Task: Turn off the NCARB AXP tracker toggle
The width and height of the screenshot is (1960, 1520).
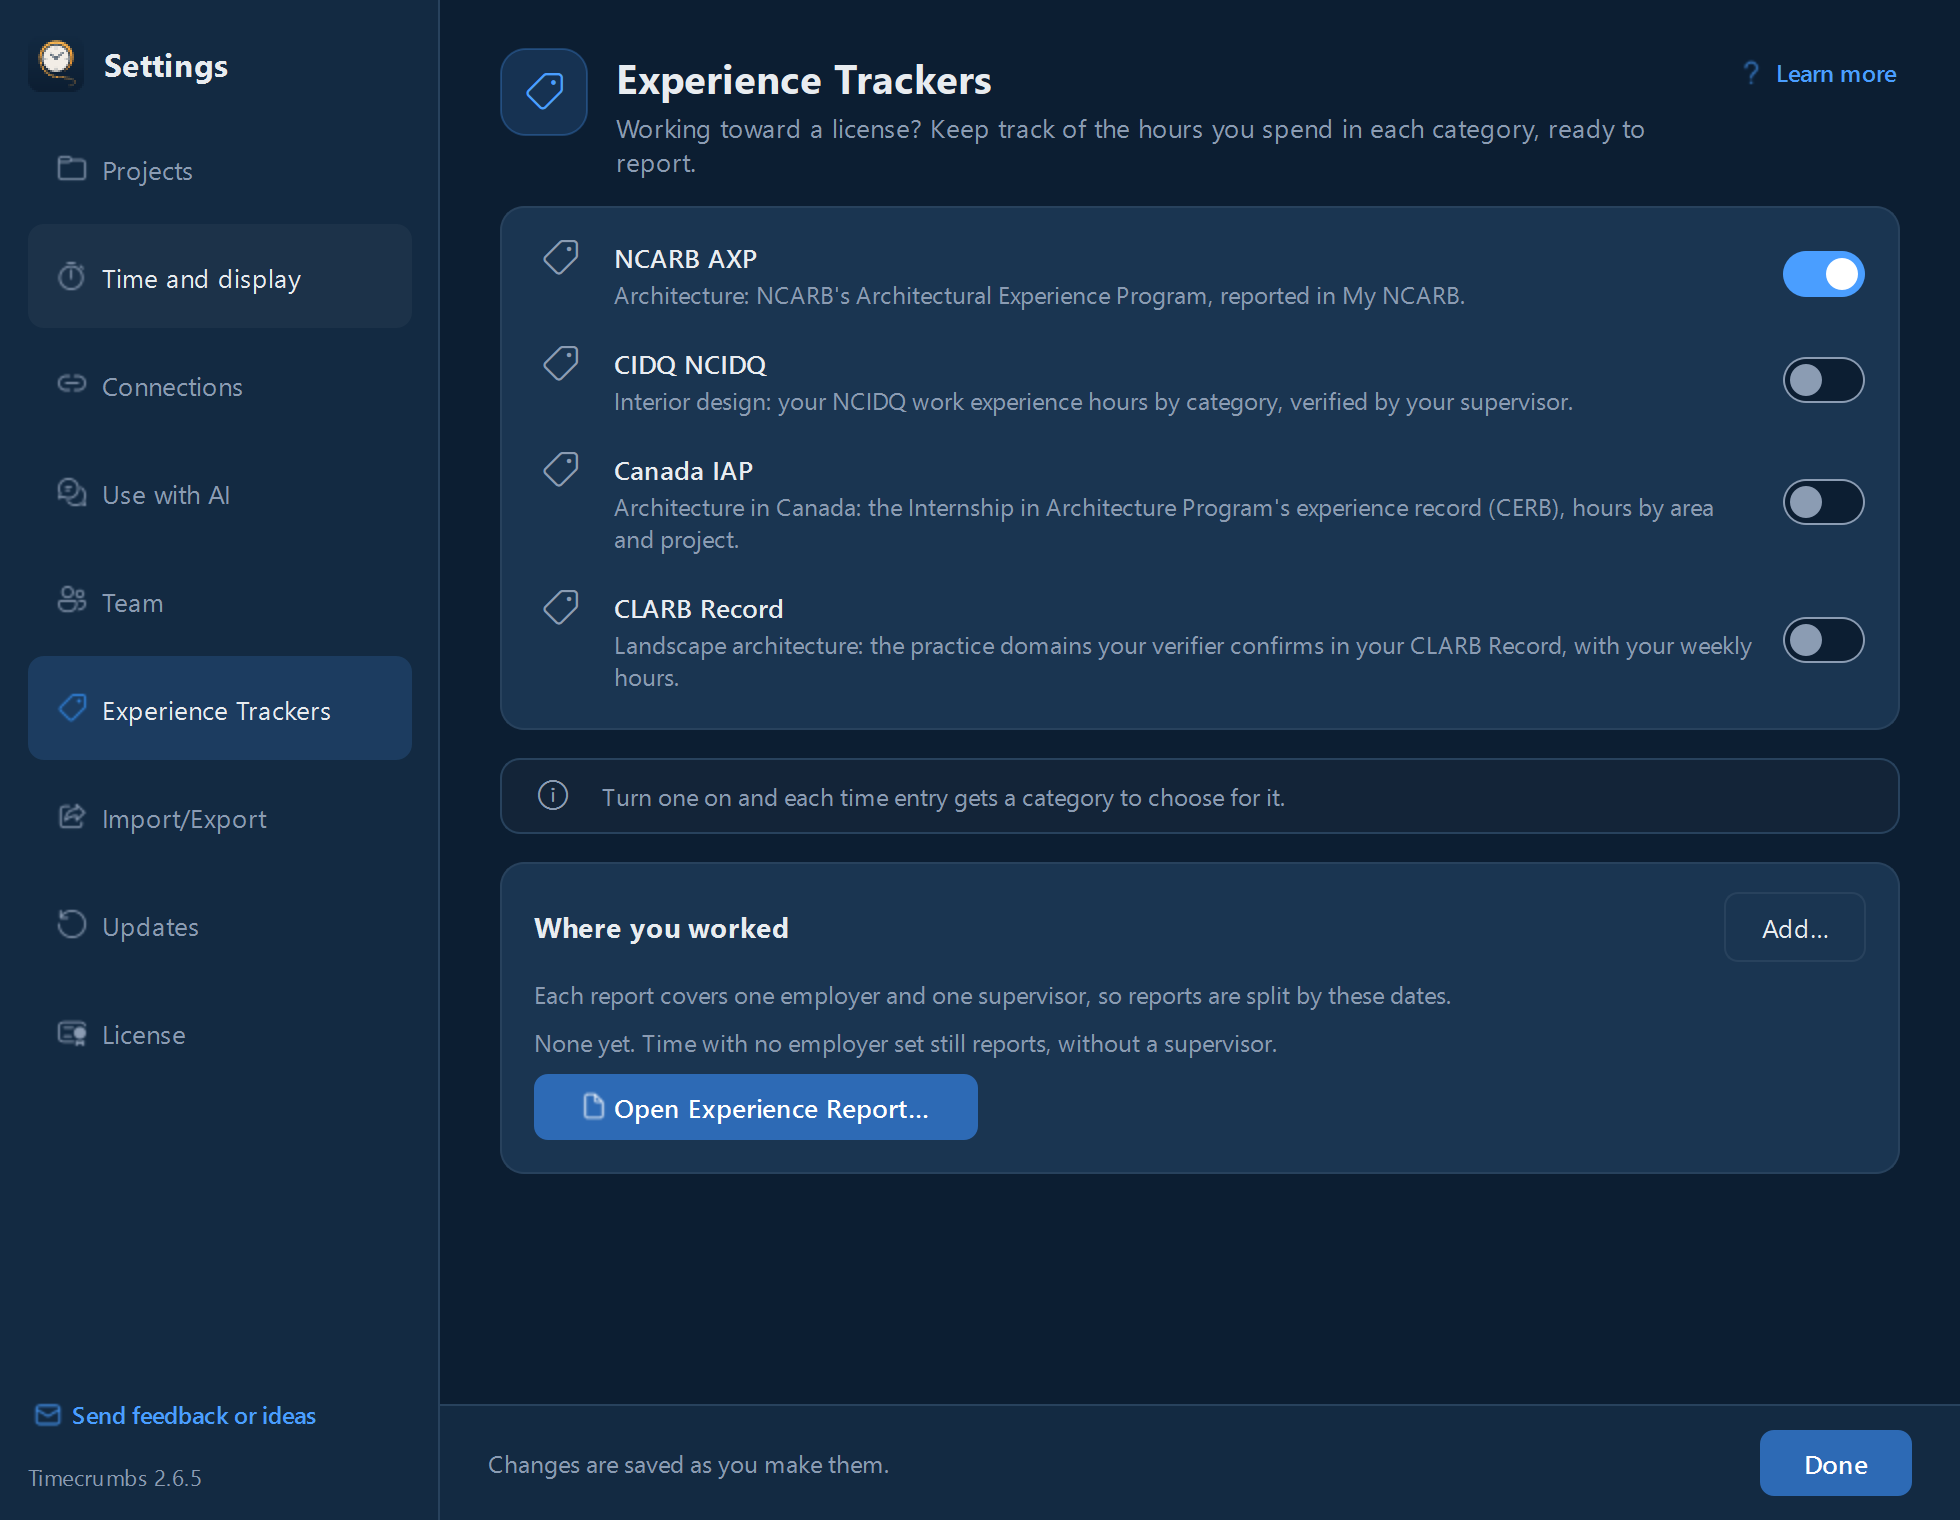Action: click(x=1823, y=274)
